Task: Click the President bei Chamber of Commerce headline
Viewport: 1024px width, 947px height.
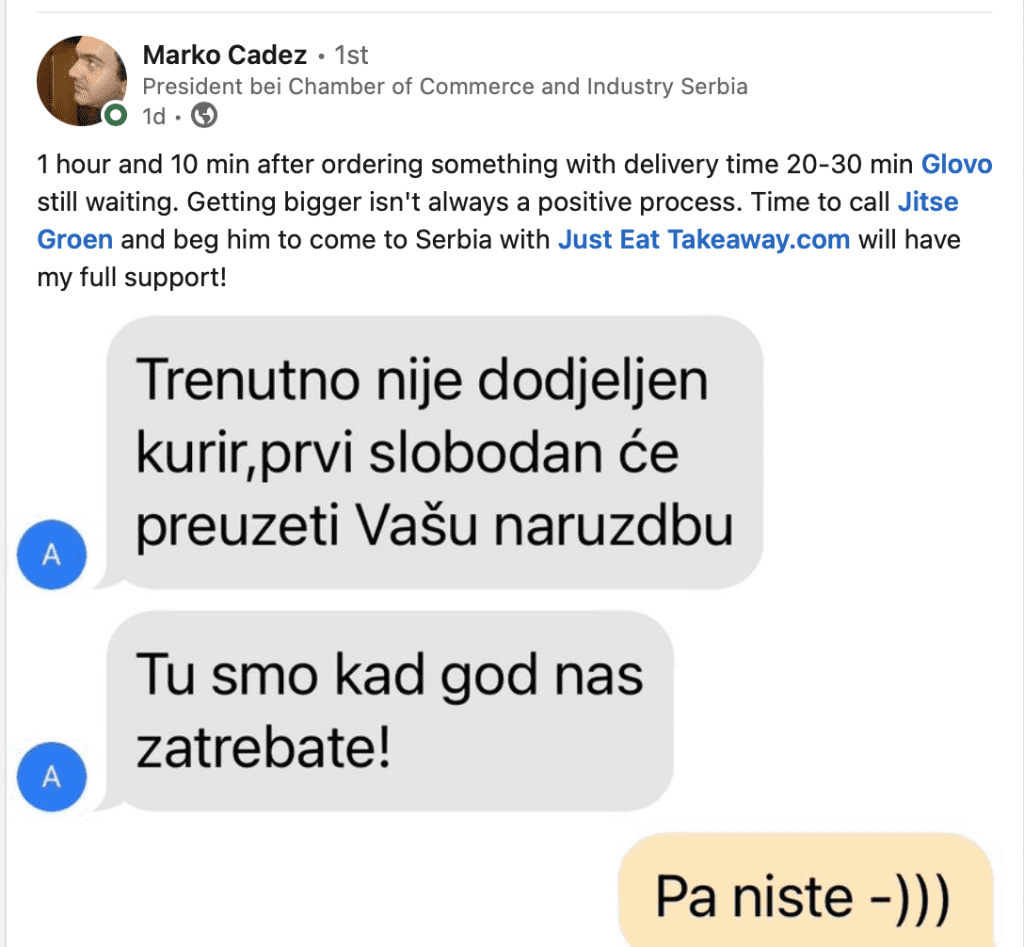Action: [445, 86]
